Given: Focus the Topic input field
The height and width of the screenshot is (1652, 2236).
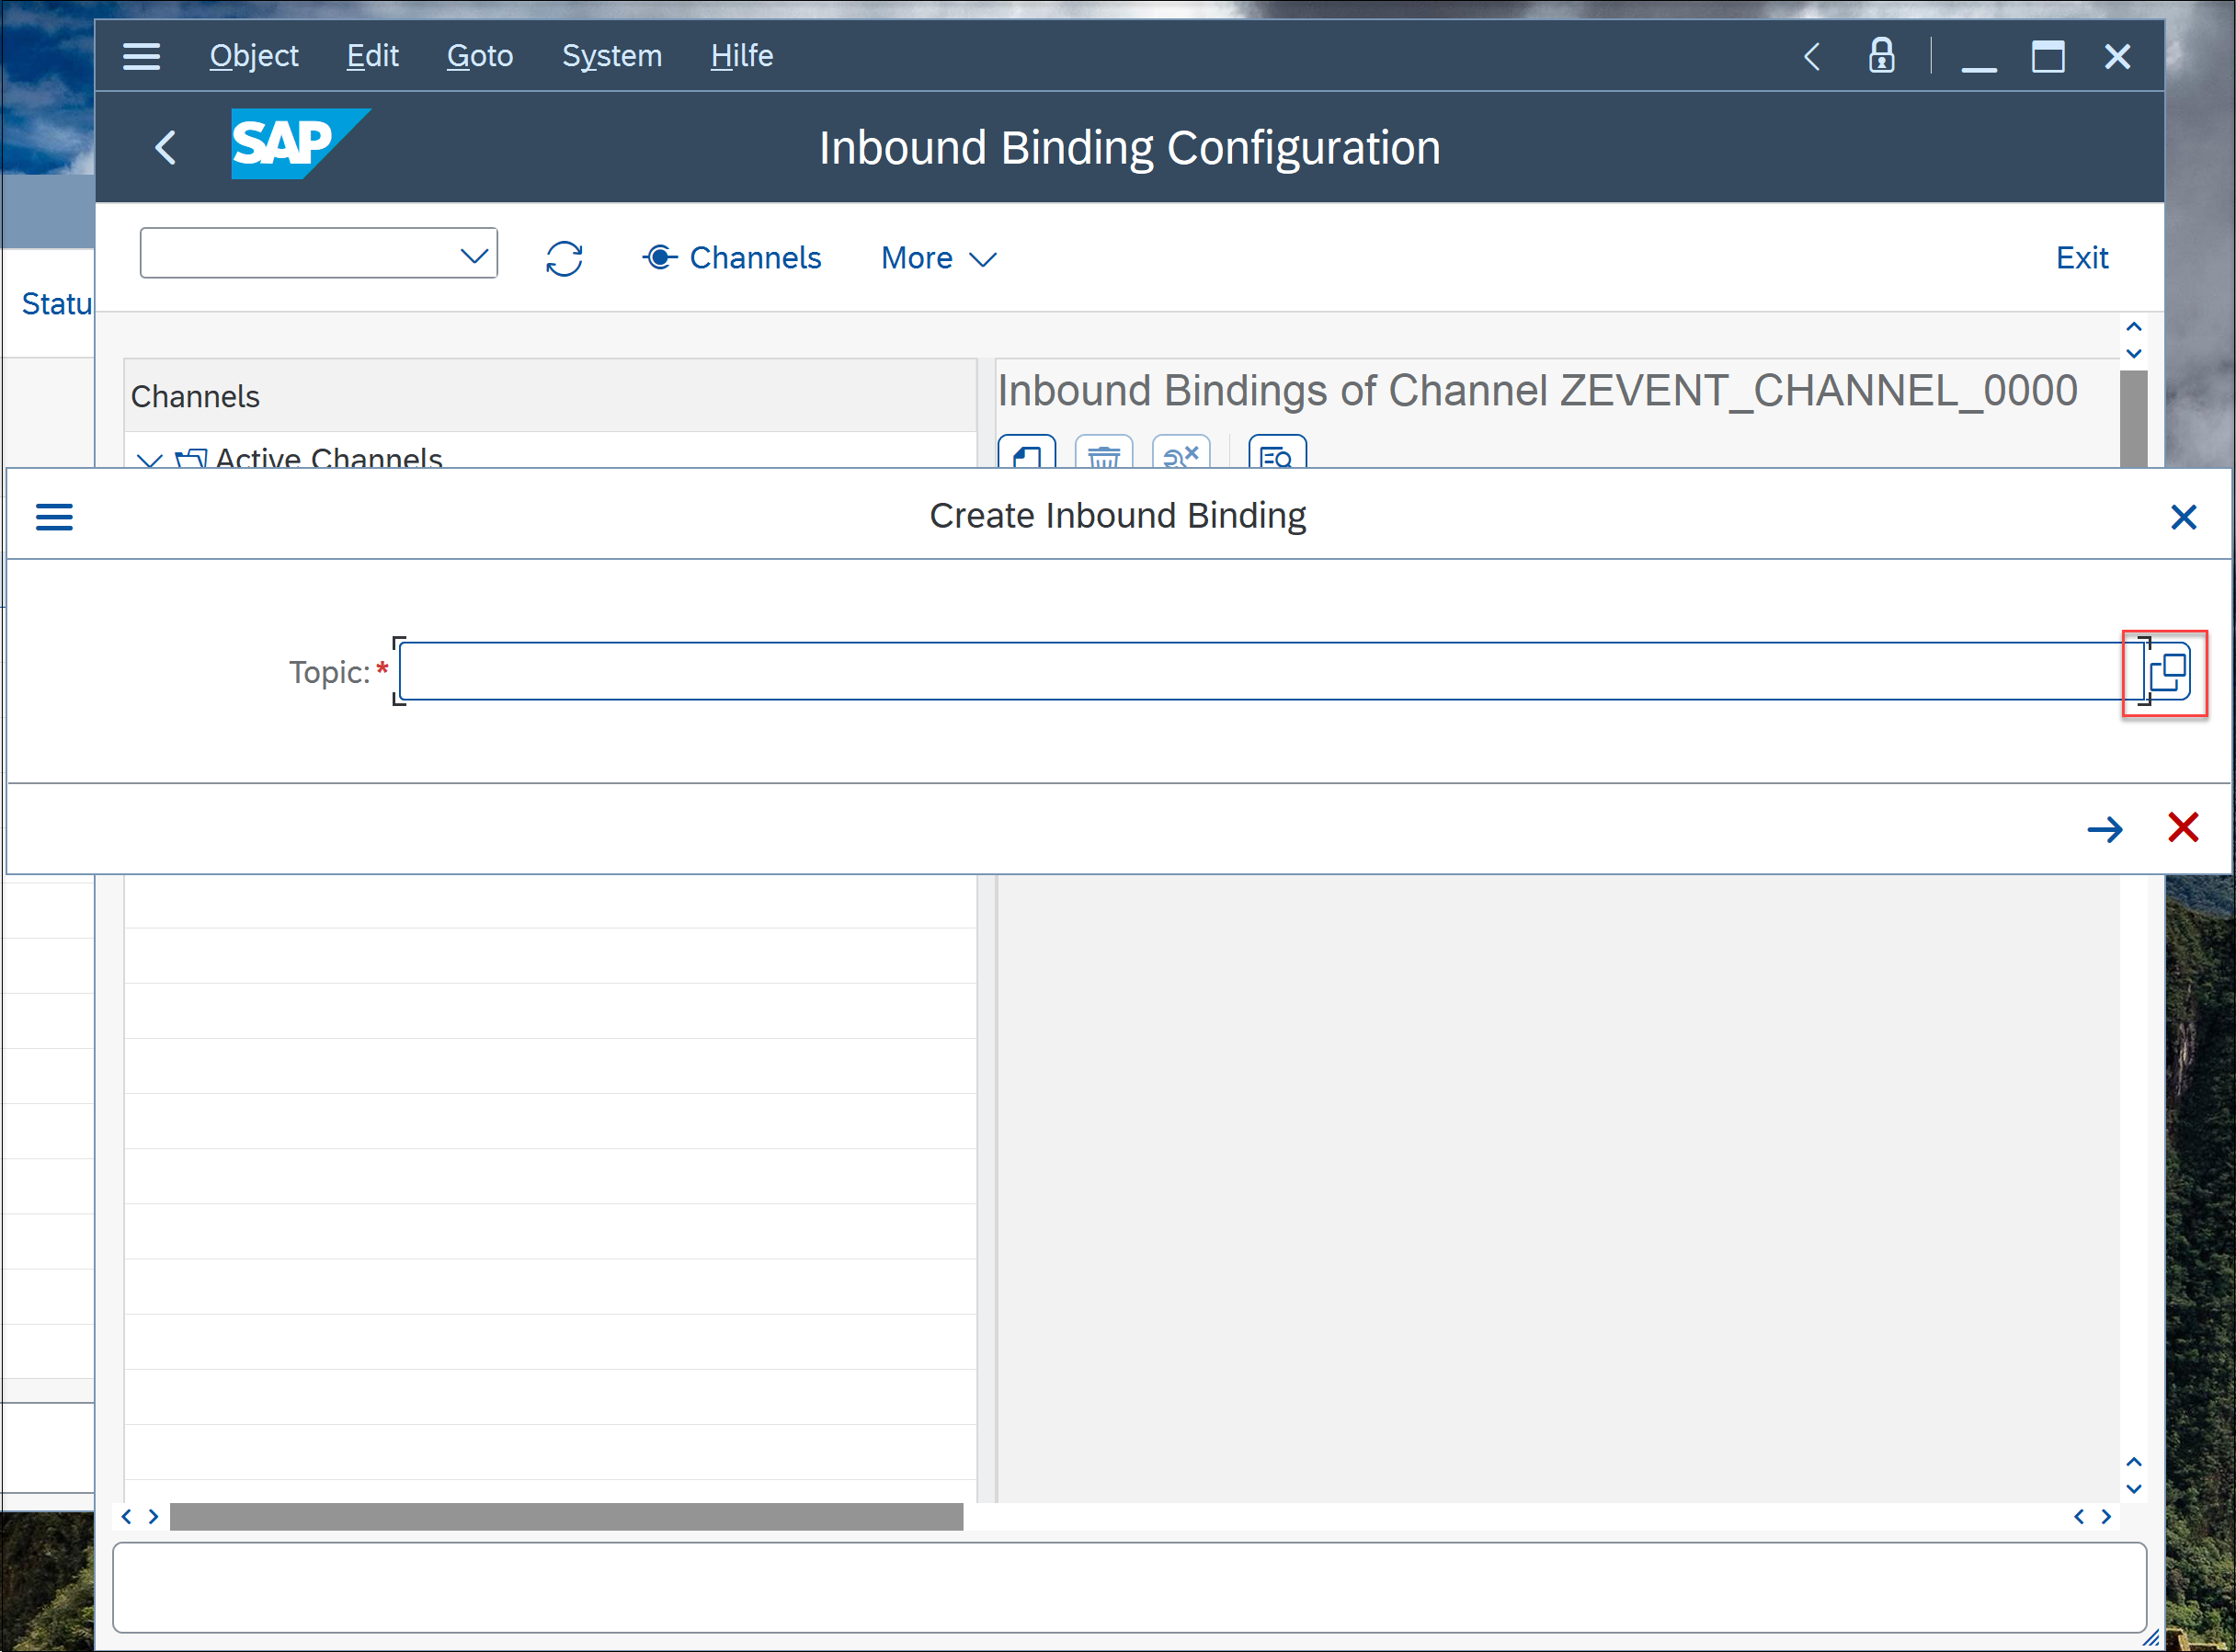Looking at the screenshot, I should click(x=1270, y=671).
